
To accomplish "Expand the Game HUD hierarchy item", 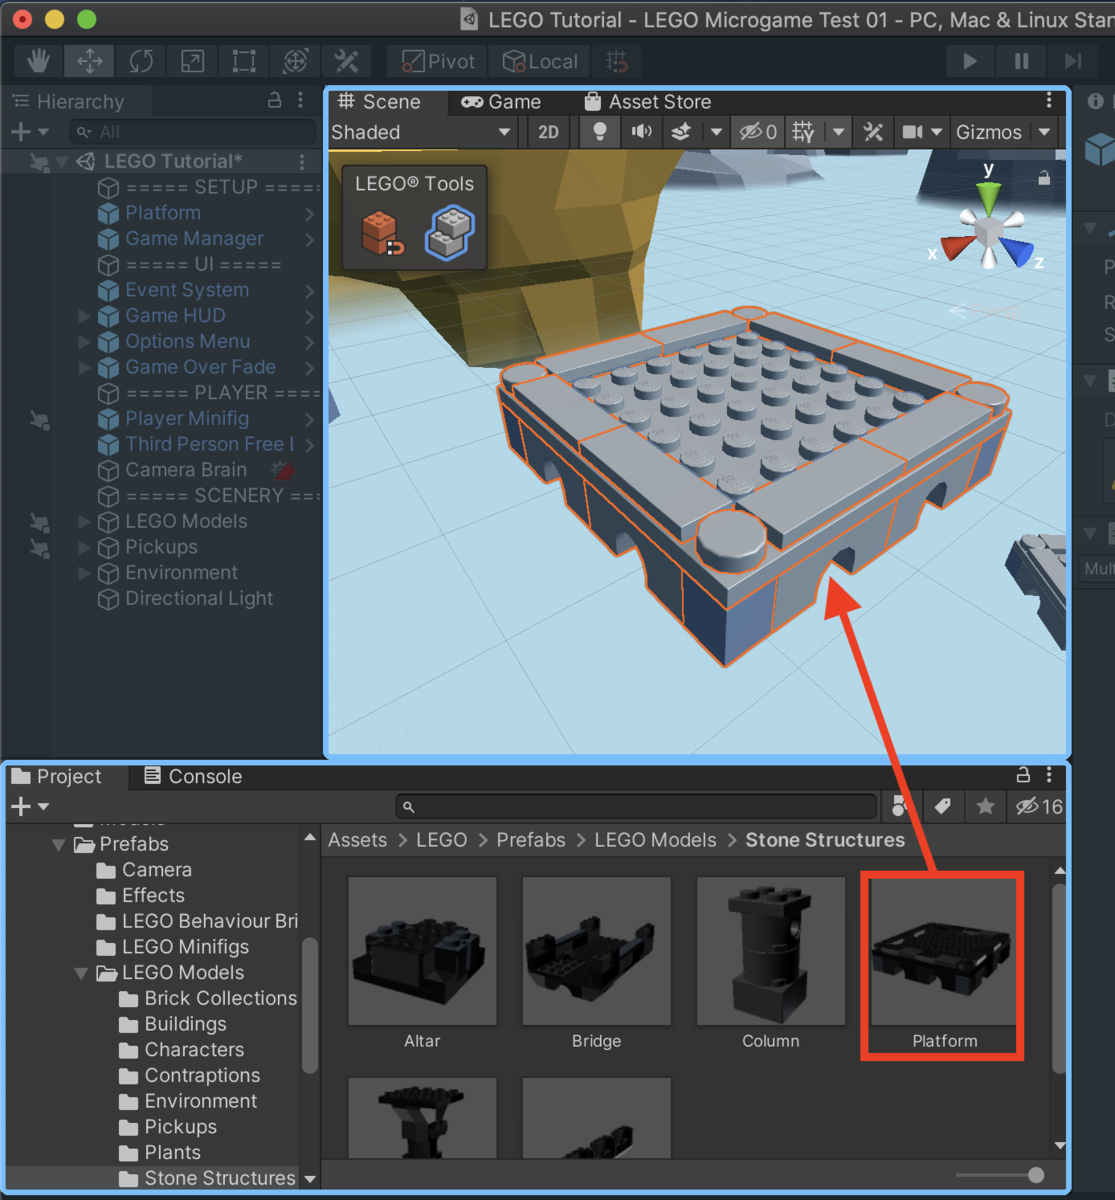I will click(x=85, y=315).
